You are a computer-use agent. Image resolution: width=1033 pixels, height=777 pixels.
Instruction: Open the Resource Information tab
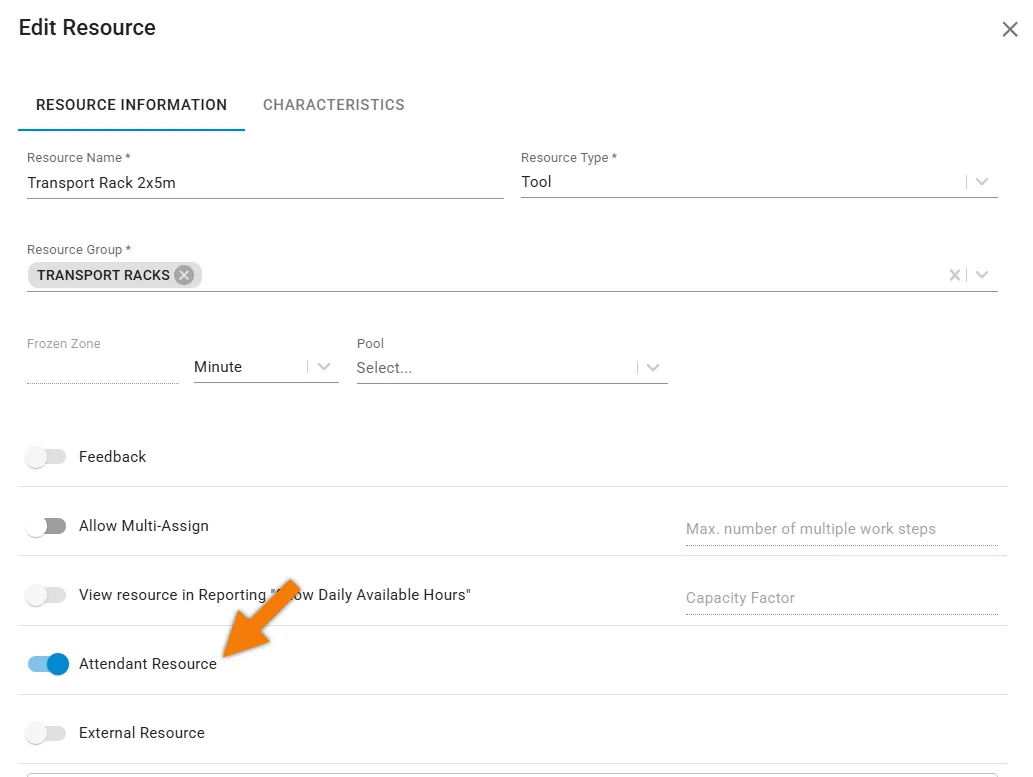[x=131, y=105]
